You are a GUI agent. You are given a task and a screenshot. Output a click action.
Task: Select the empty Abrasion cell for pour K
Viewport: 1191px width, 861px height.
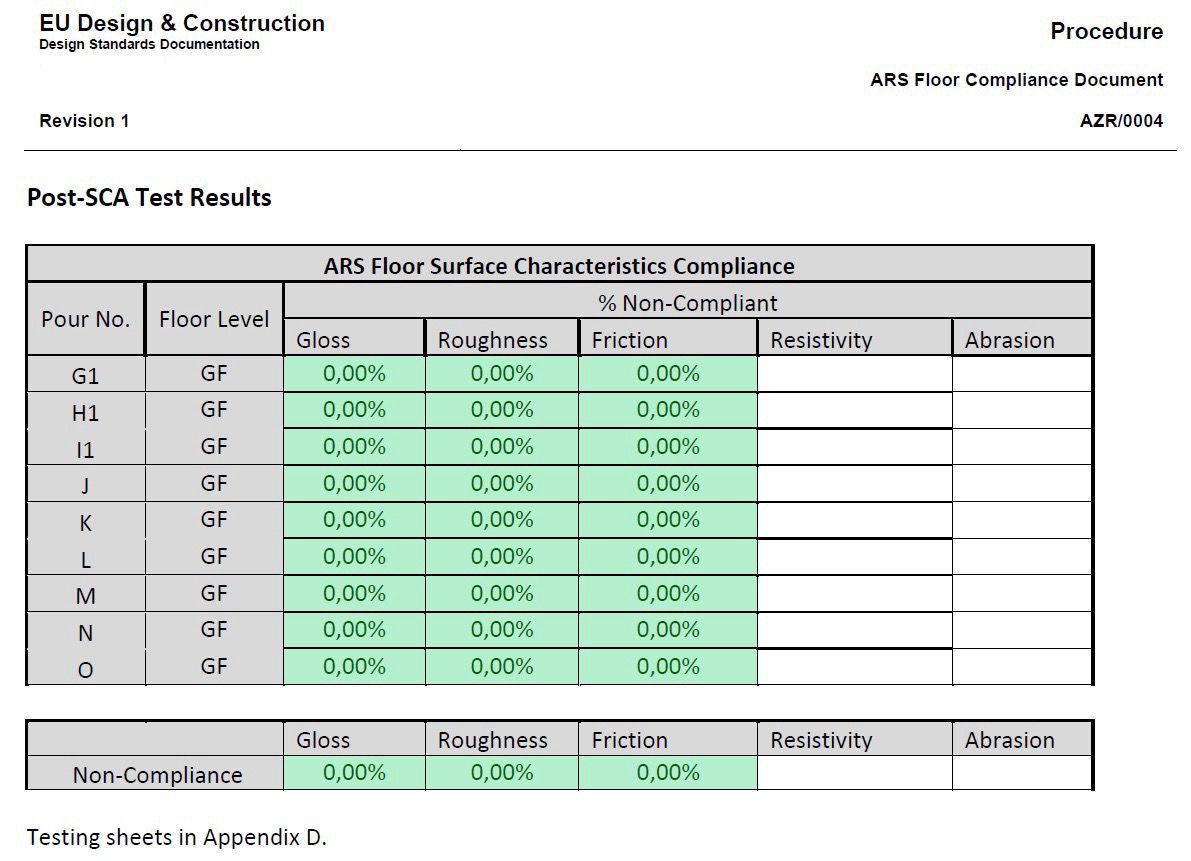[1021, 520]
